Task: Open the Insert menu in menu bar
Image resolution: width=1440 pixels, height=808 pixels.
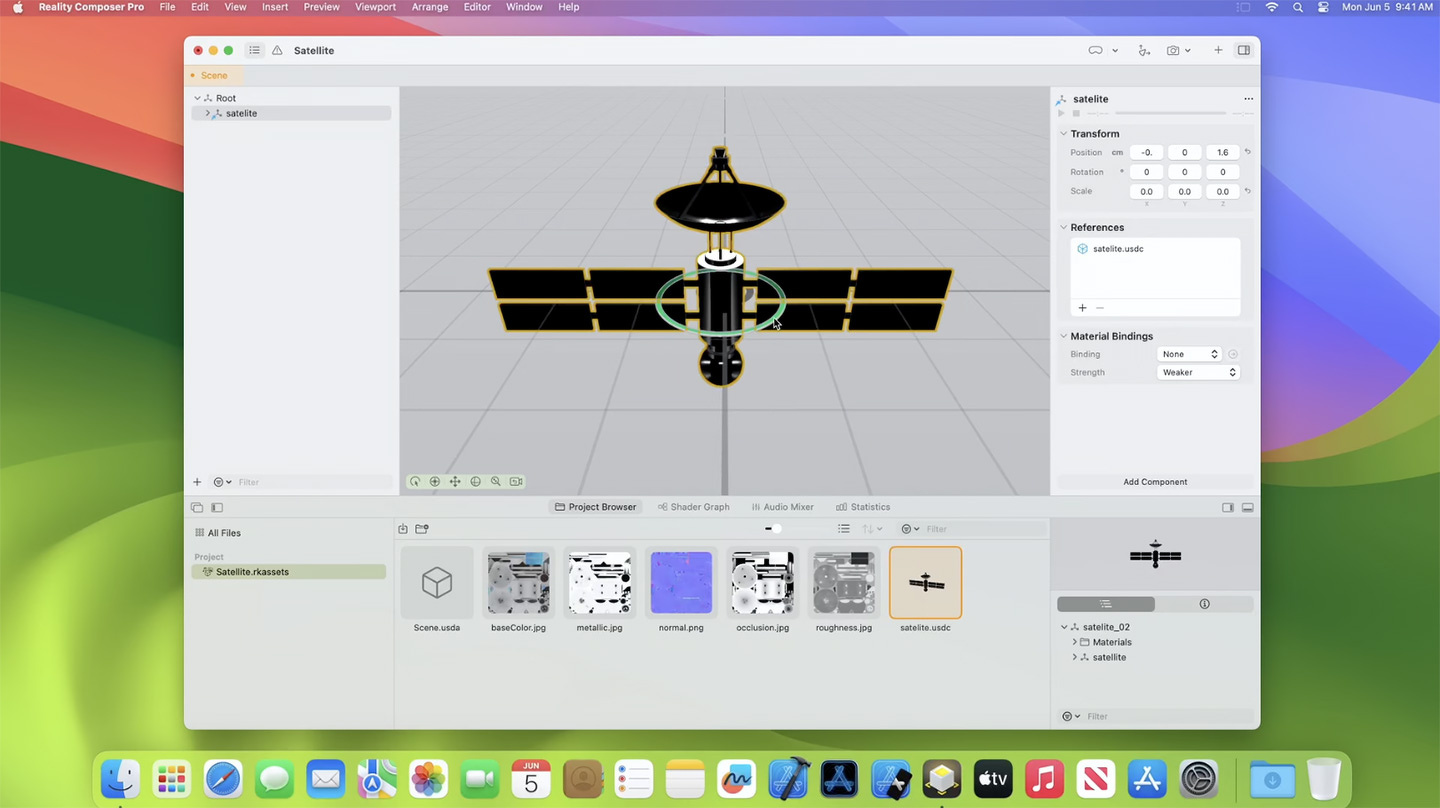Action: (275, 7)
